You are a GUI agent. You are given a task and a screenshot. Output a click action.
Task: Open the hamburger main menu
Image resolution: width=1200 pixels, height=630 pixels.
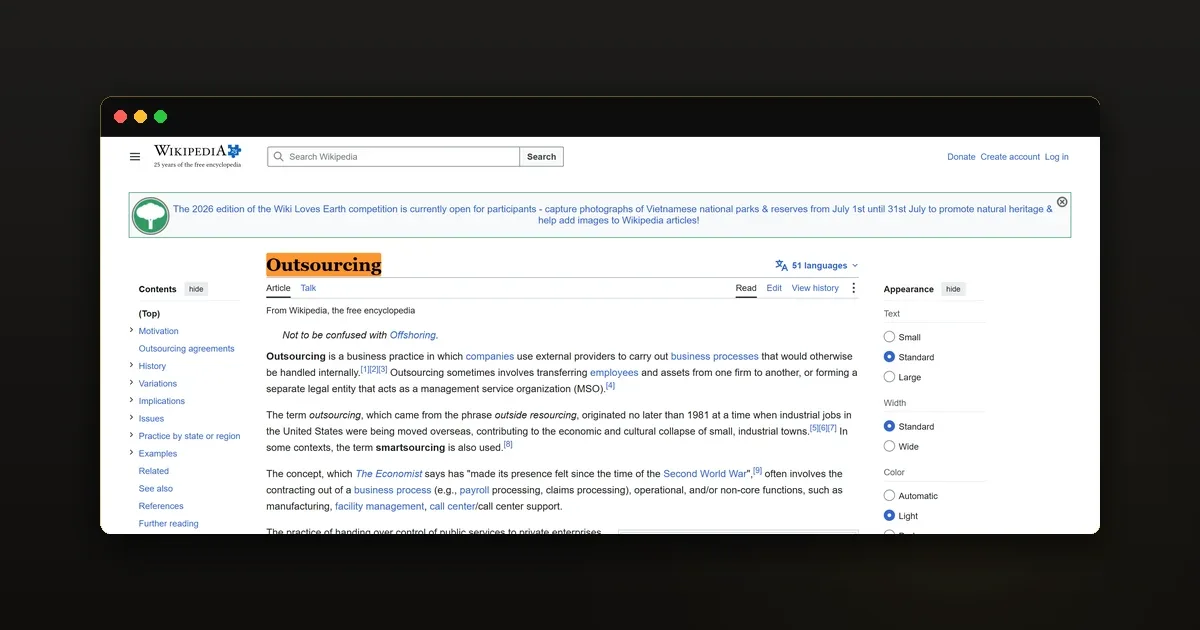click(135, 157)
